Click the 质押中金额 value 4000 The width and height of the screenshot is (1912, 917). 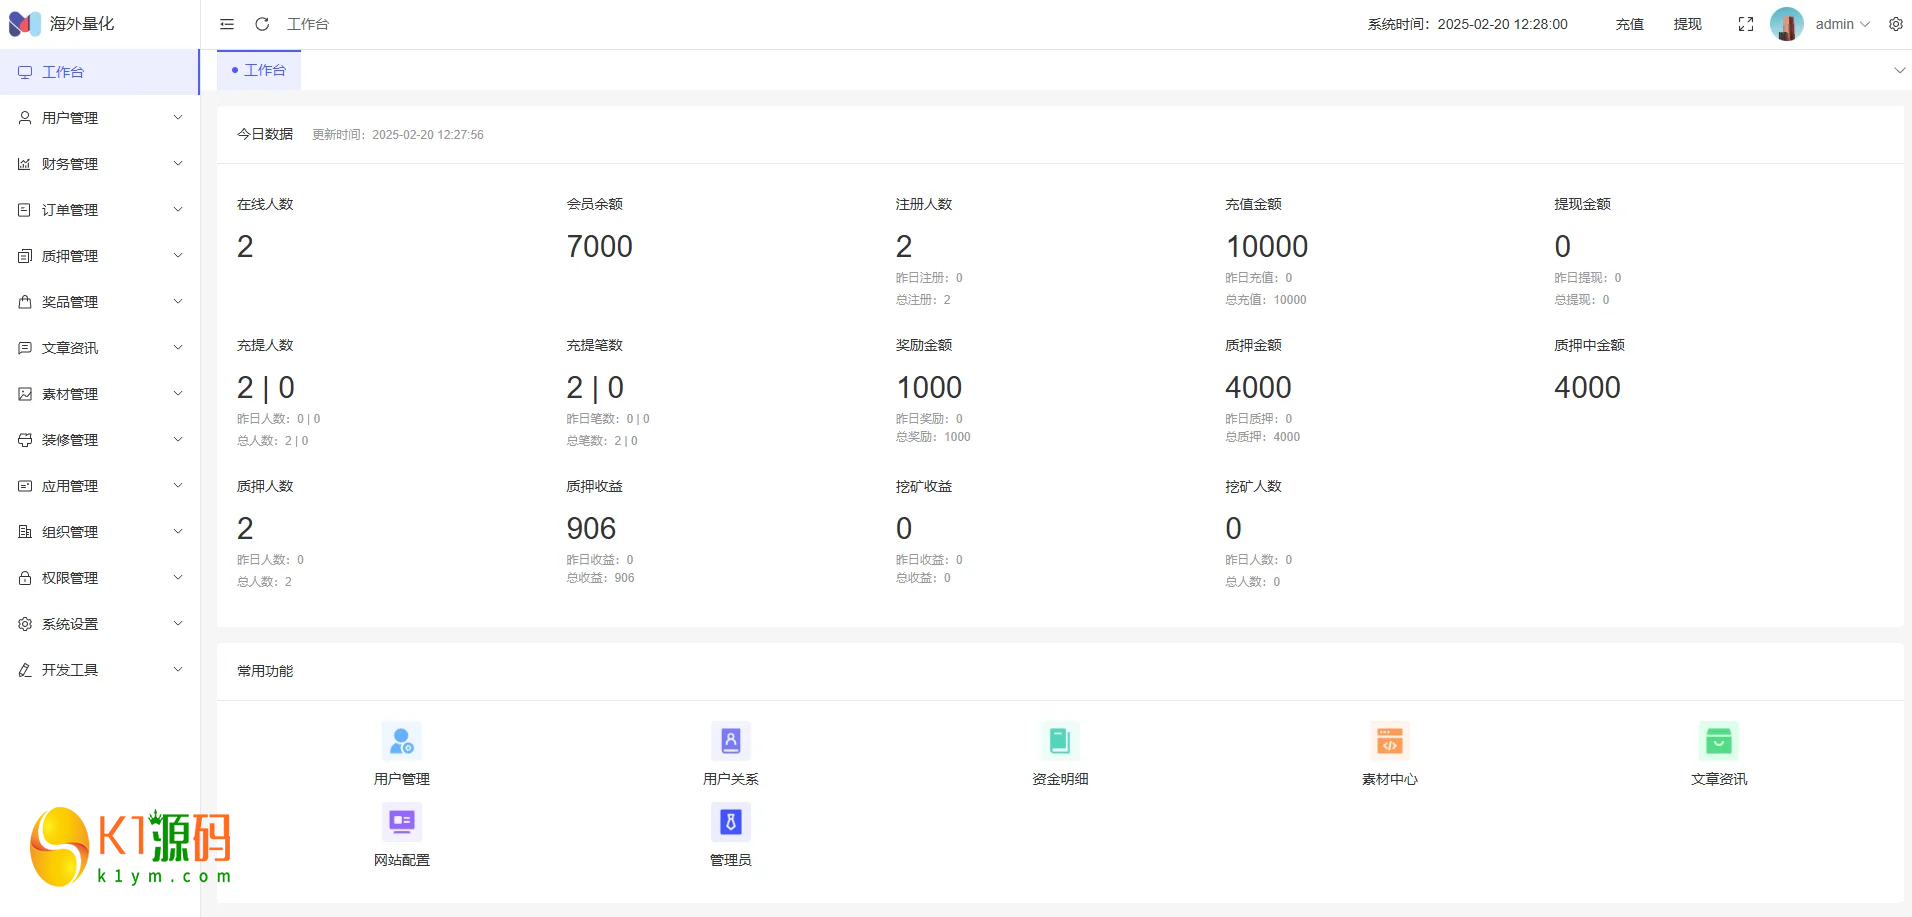point(1587,387)
